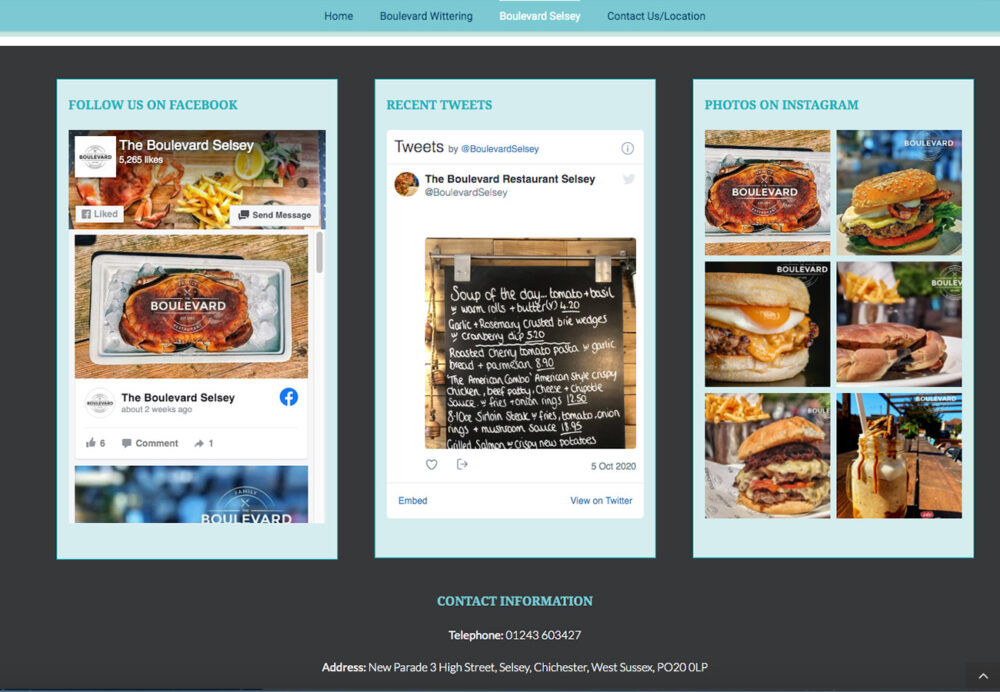This screenshot has width=1000, height=692.
Task: Select Boulevard Selsey nav item
Action: [540, 16]
